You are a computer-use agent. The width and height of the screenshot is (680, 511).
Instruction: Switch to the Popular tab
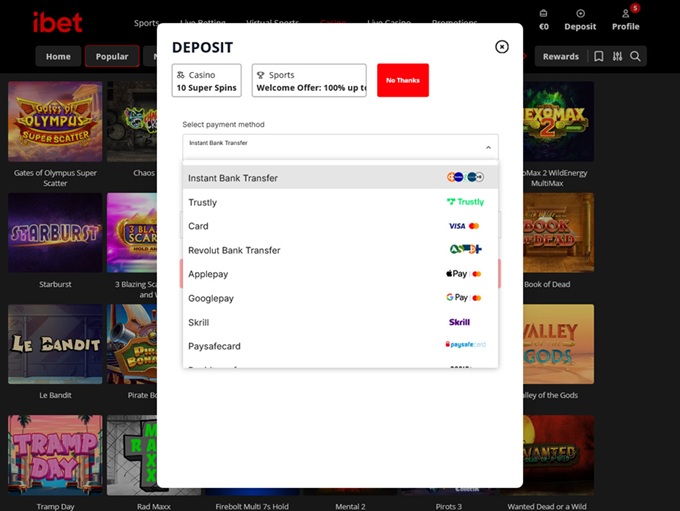pyautogui.click(x=112, y=56)
